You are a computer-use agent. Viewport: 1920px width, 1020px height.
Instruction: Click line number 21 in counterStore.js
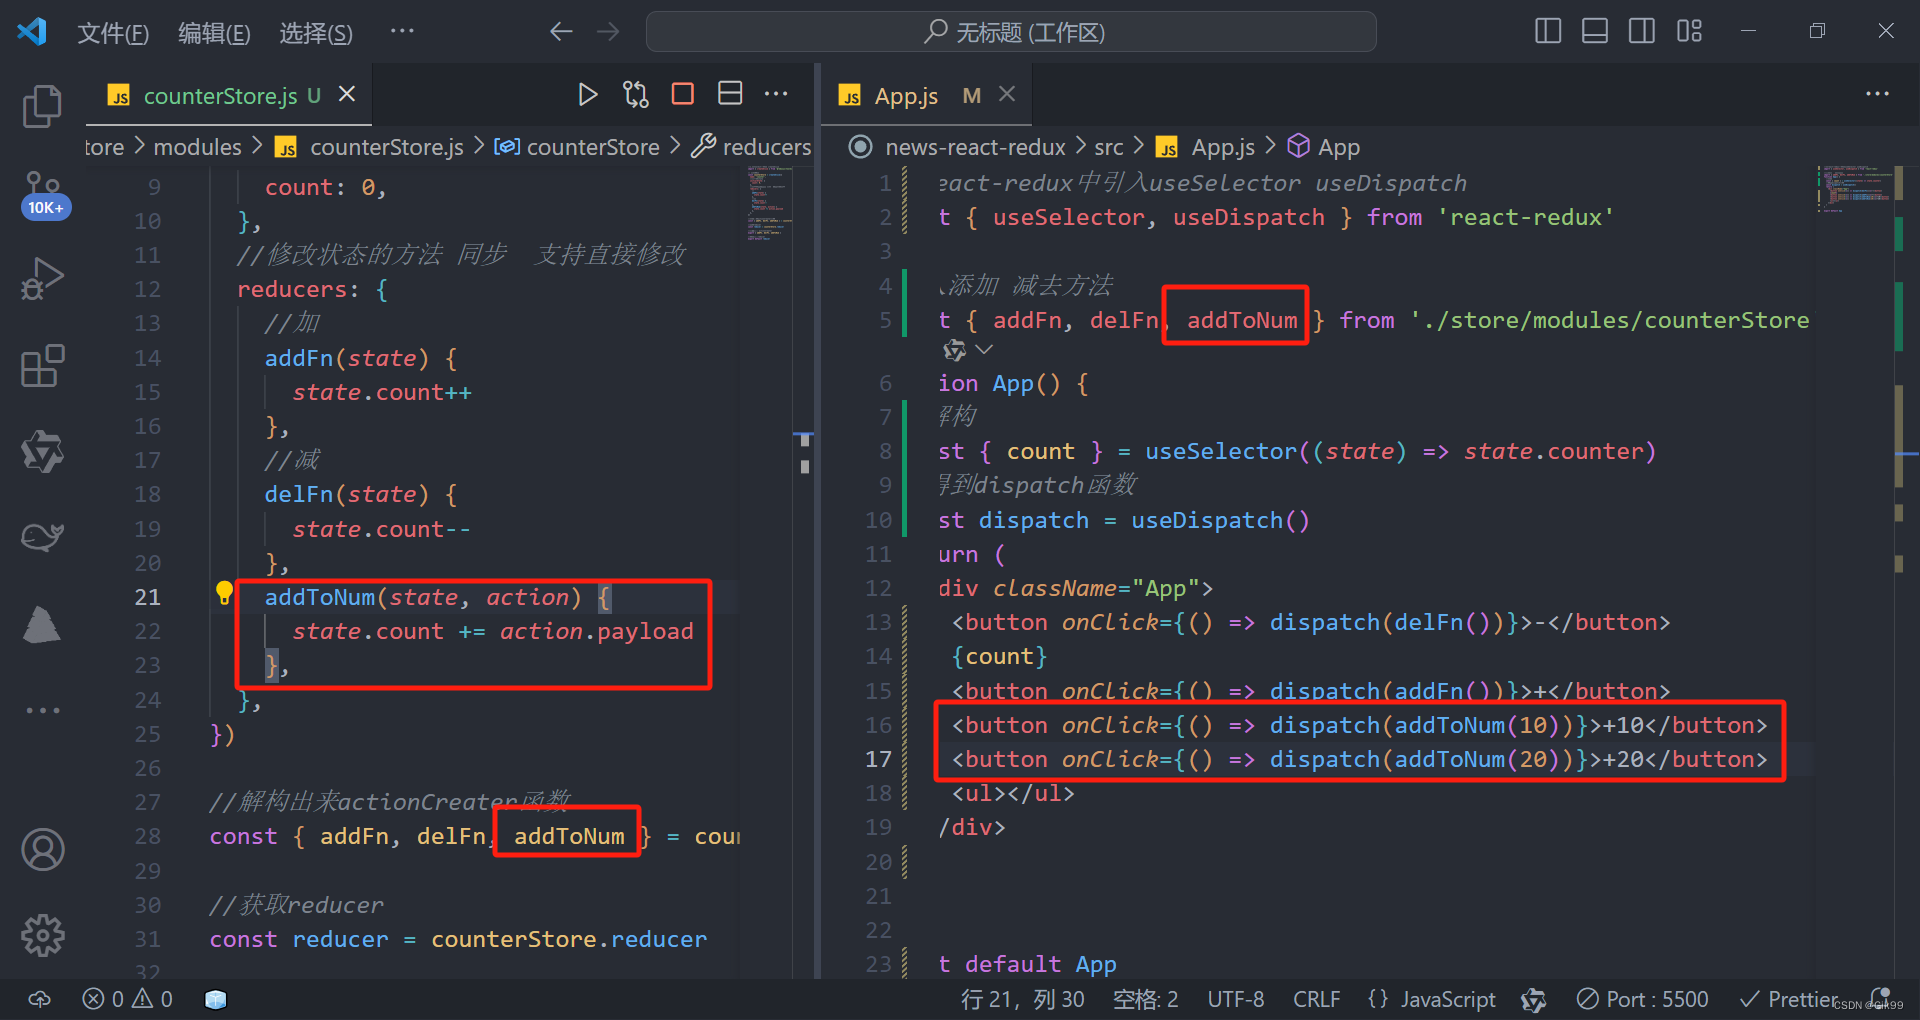click(147, 597)
